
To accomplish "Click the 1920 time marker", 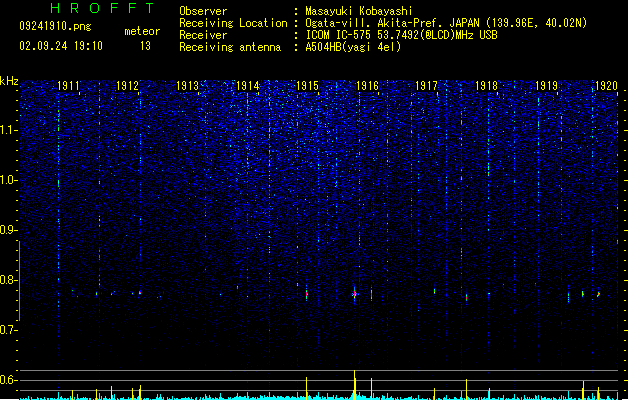I will [607, 85].
